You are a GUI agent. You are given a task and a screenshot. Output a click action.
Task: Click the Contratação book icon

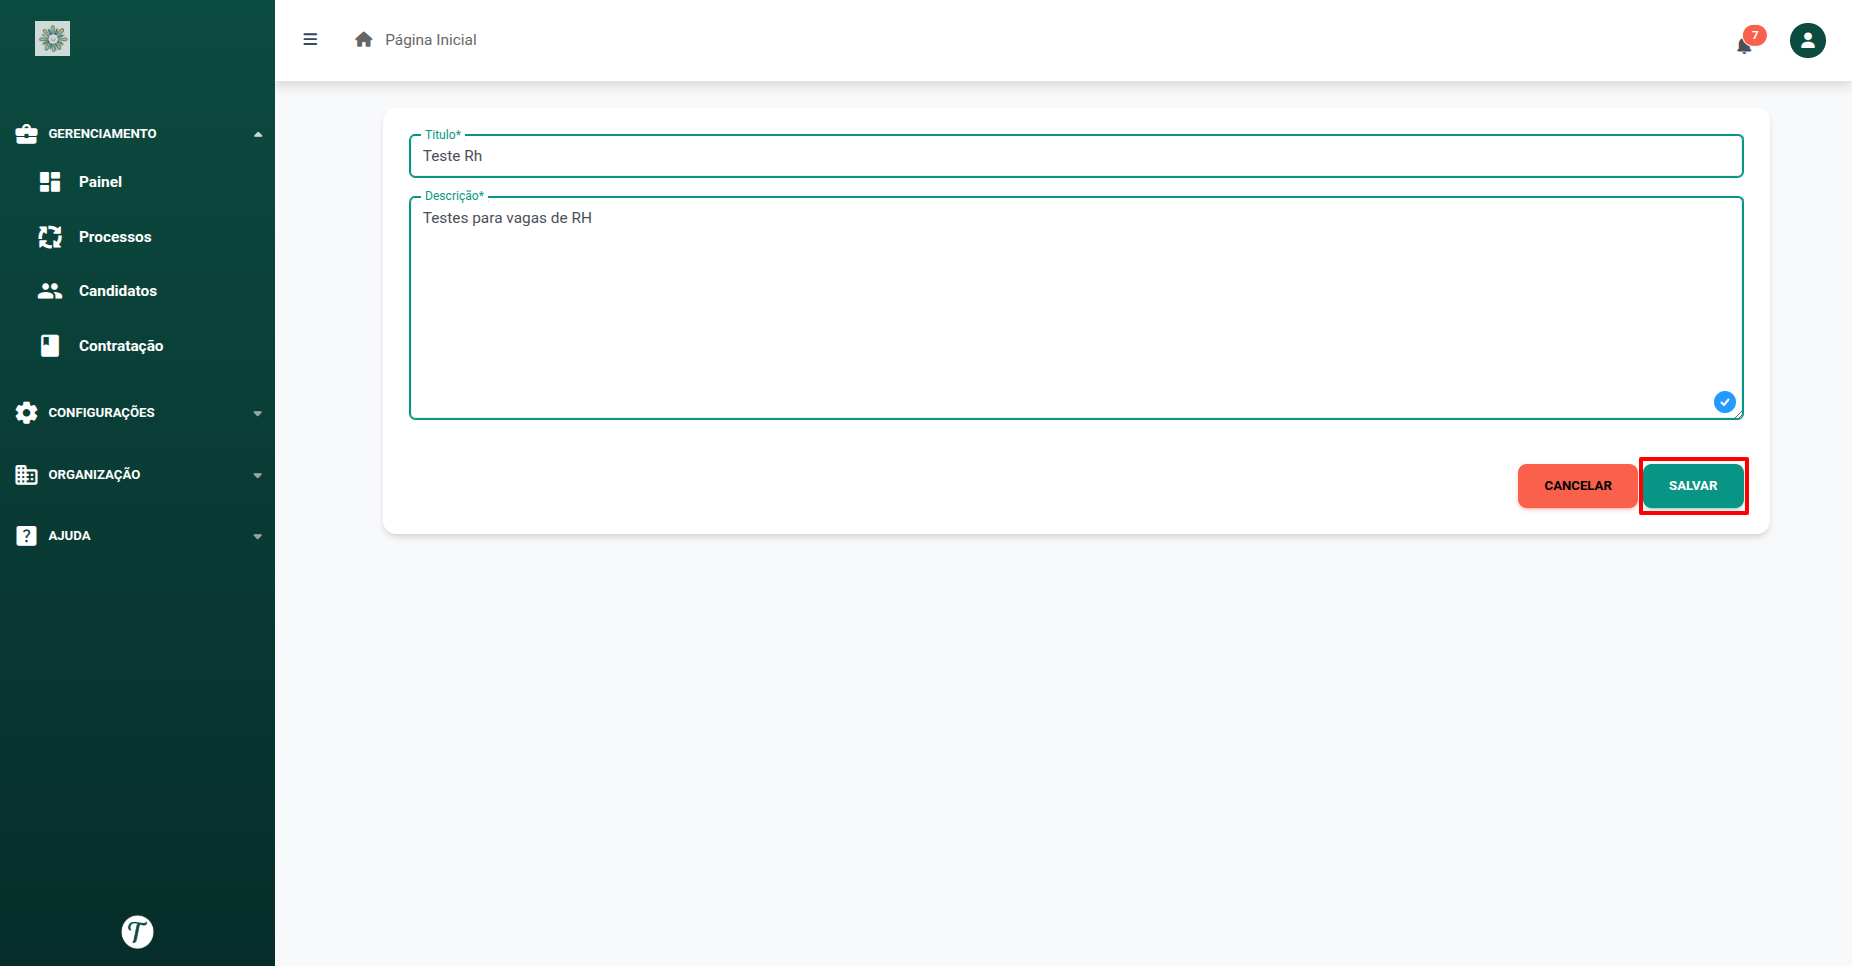50,346
